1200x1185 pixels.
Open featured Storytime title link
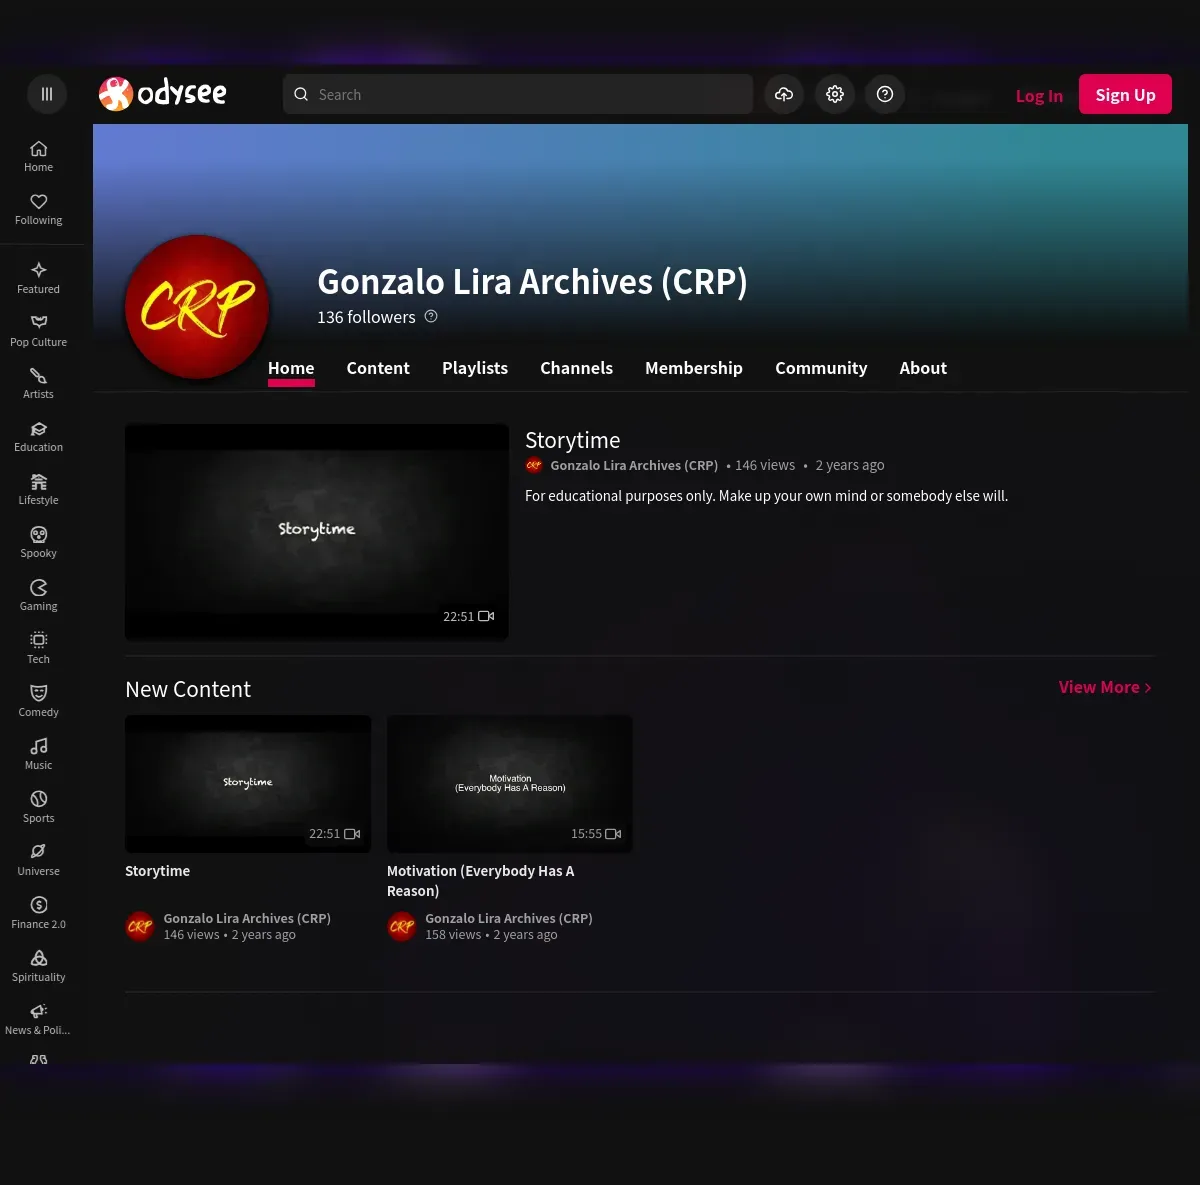click(x=573, y=440)
